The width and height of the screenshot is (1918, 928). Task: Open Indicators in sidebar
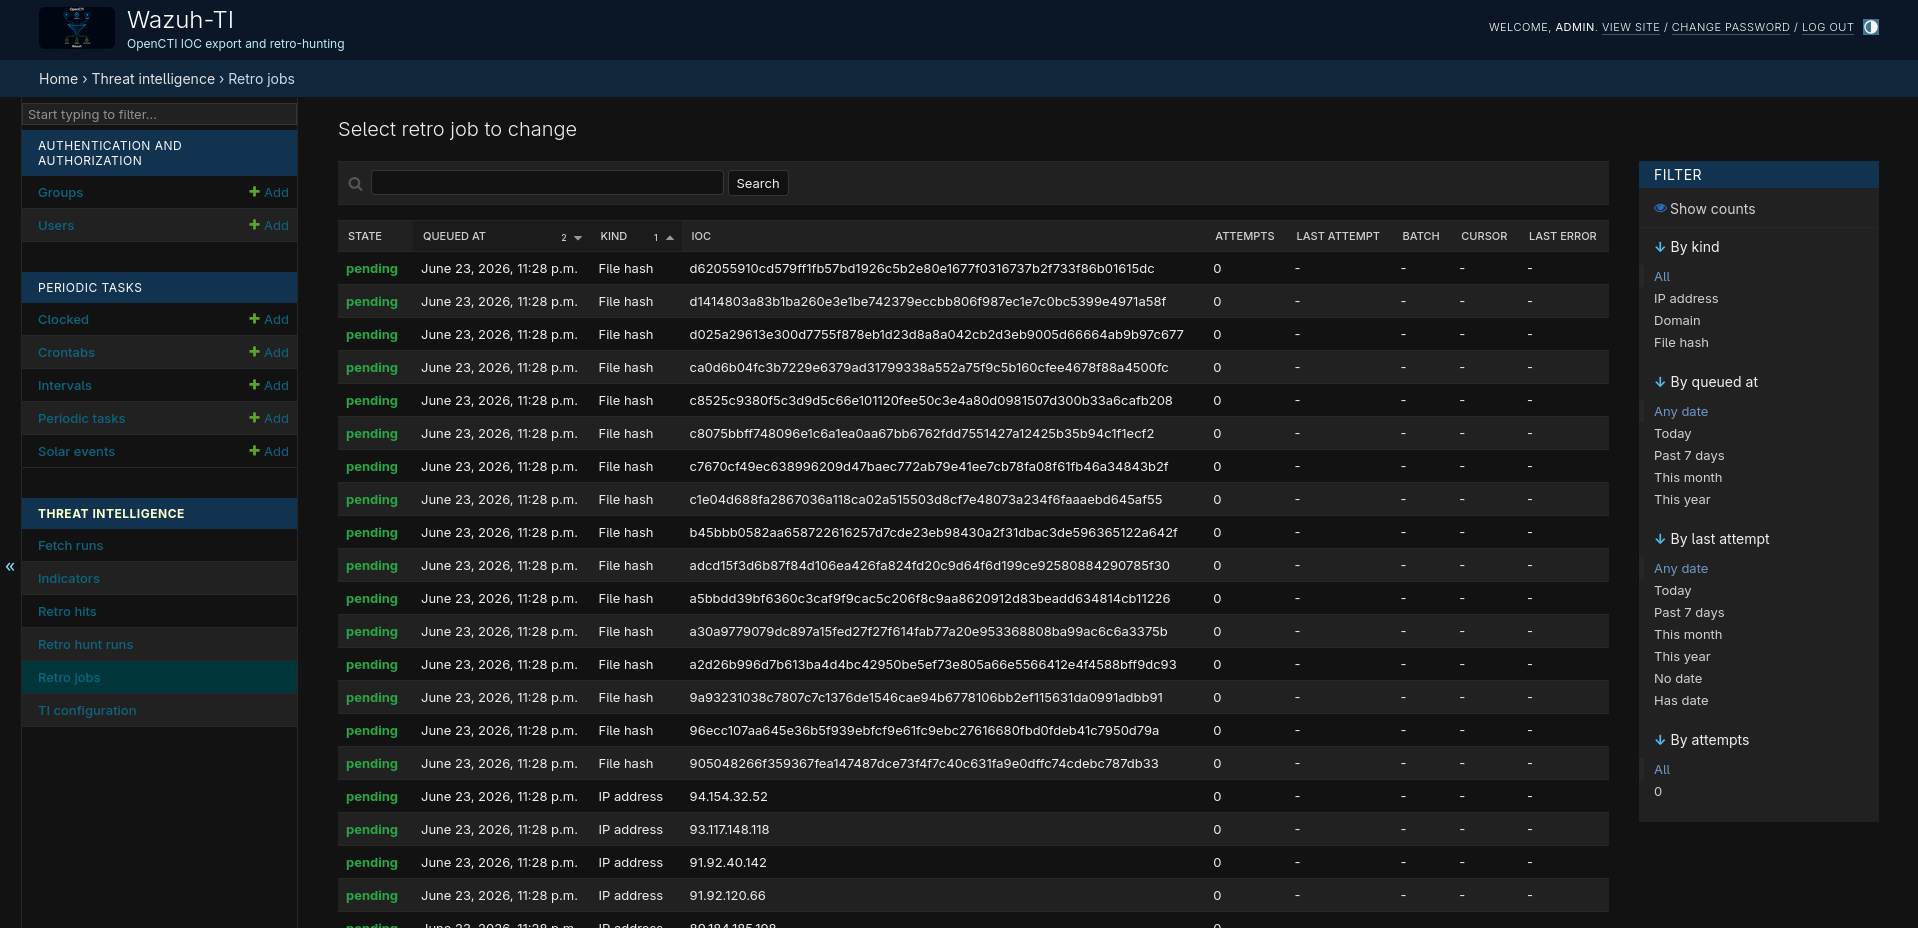click(x=69, y=579)
